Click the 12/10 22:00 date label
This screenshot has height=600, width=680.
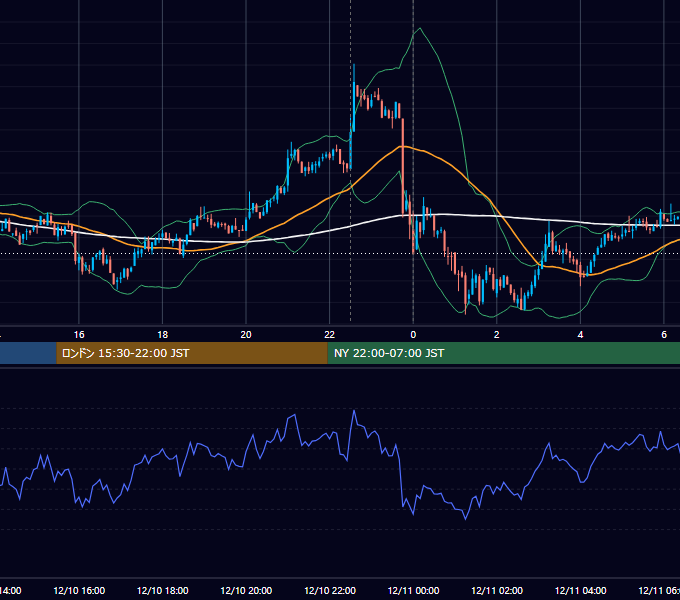point(330,590)
